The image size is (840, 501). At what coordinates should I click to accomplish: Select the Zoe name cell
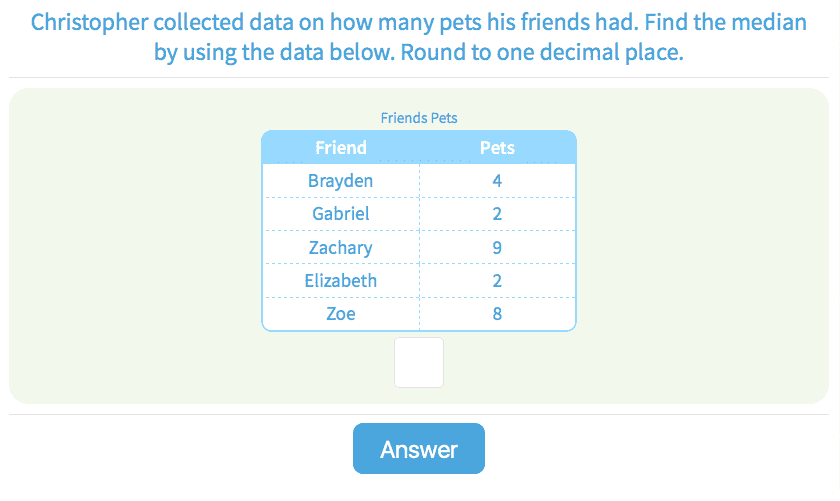pos(341,313)
